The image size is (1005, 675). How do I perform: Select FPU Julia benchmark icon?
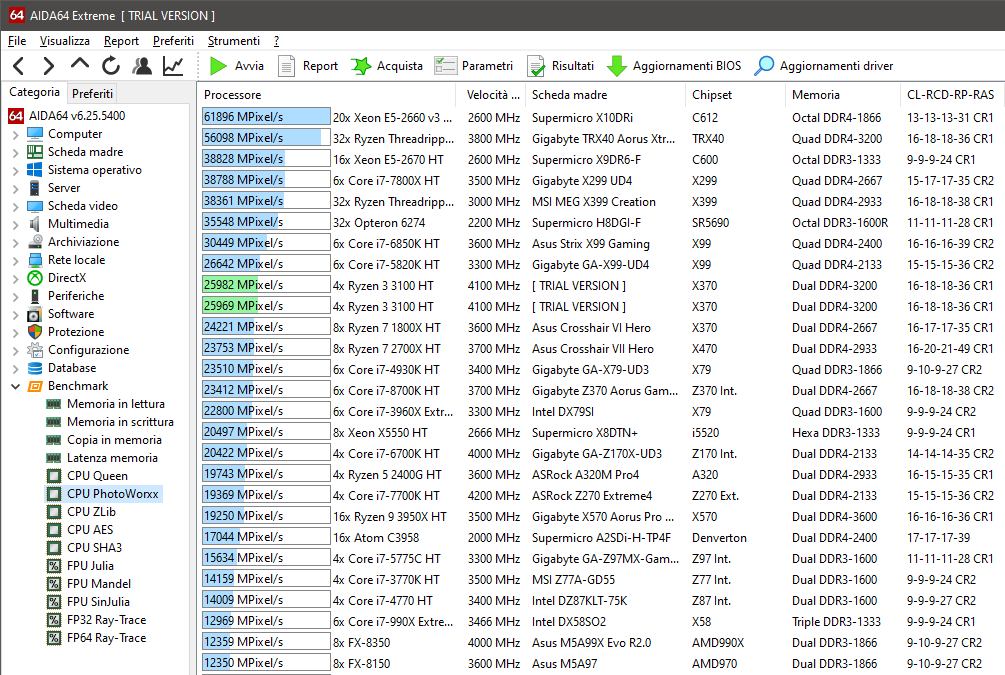[x=54, y=565]
